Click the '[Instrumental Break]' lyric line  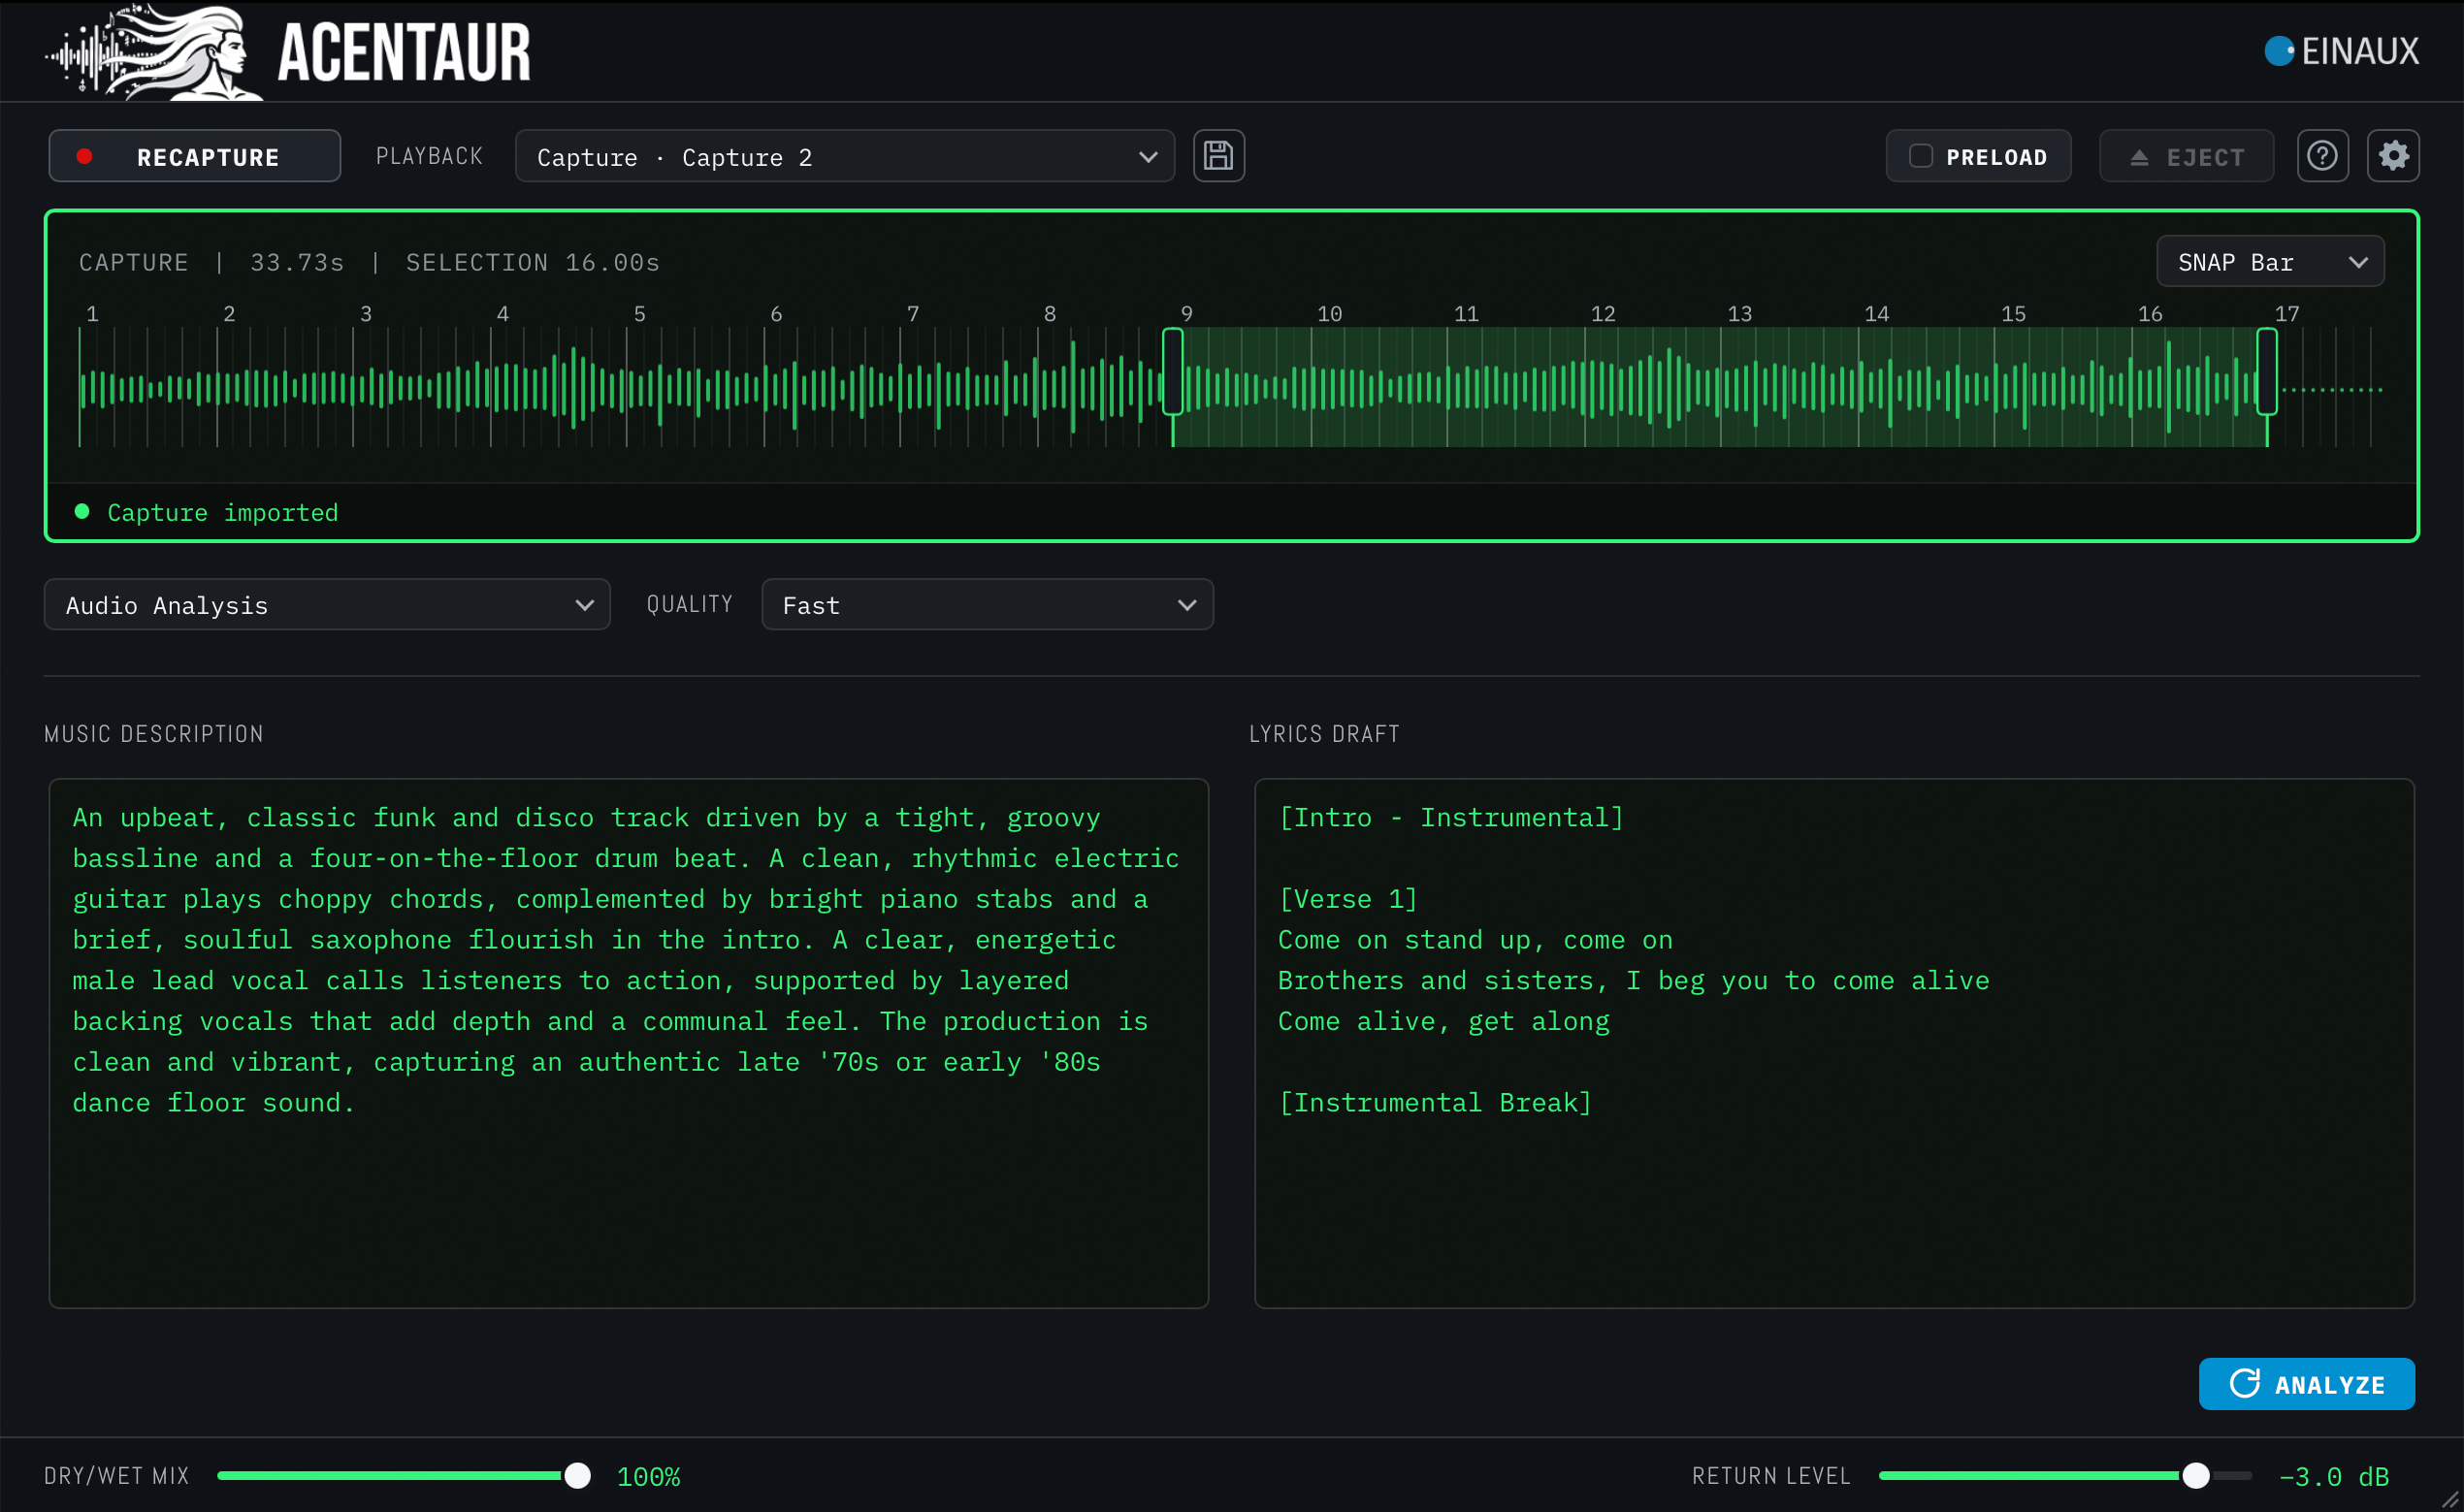[x=1435, y=1102]
